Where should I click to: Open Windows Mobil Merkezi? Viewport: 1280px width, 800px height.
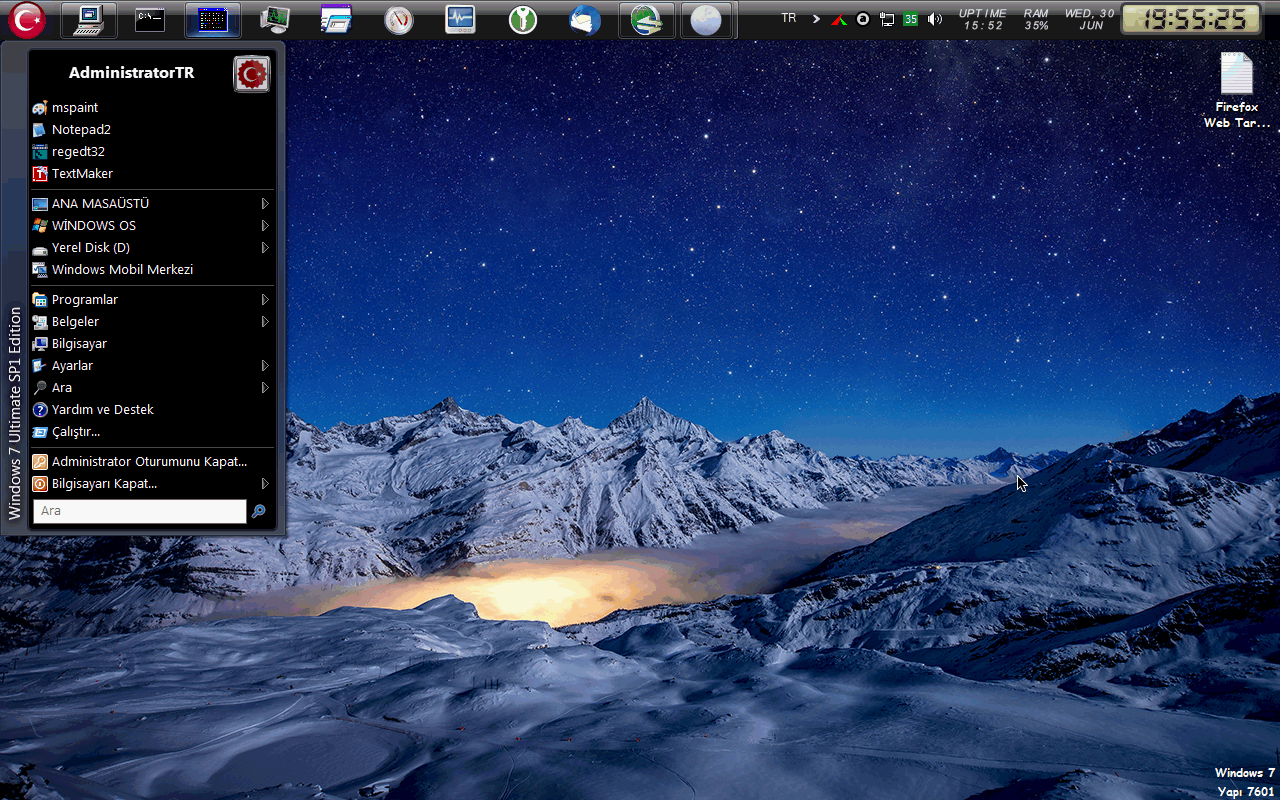(x=153, y=269)
